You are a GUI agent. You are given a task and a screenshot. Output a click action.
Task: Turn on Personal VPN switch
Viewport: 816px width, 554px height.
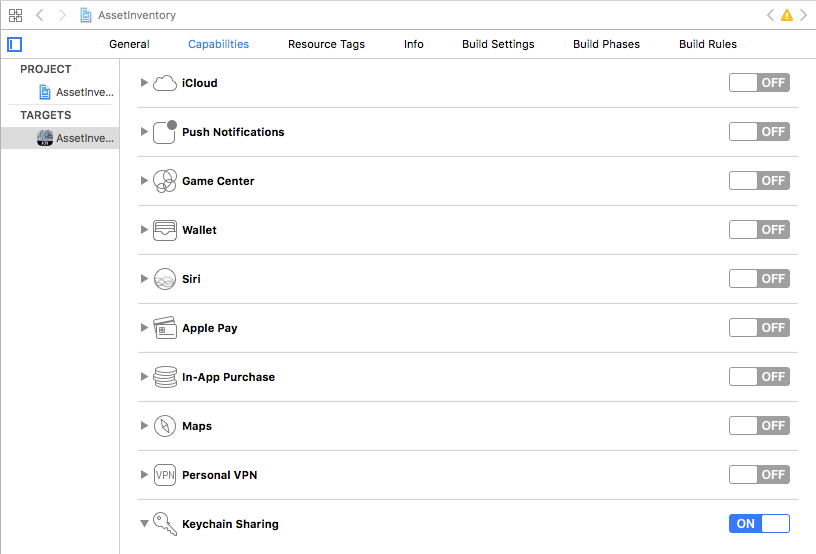(x=759, y=474)
